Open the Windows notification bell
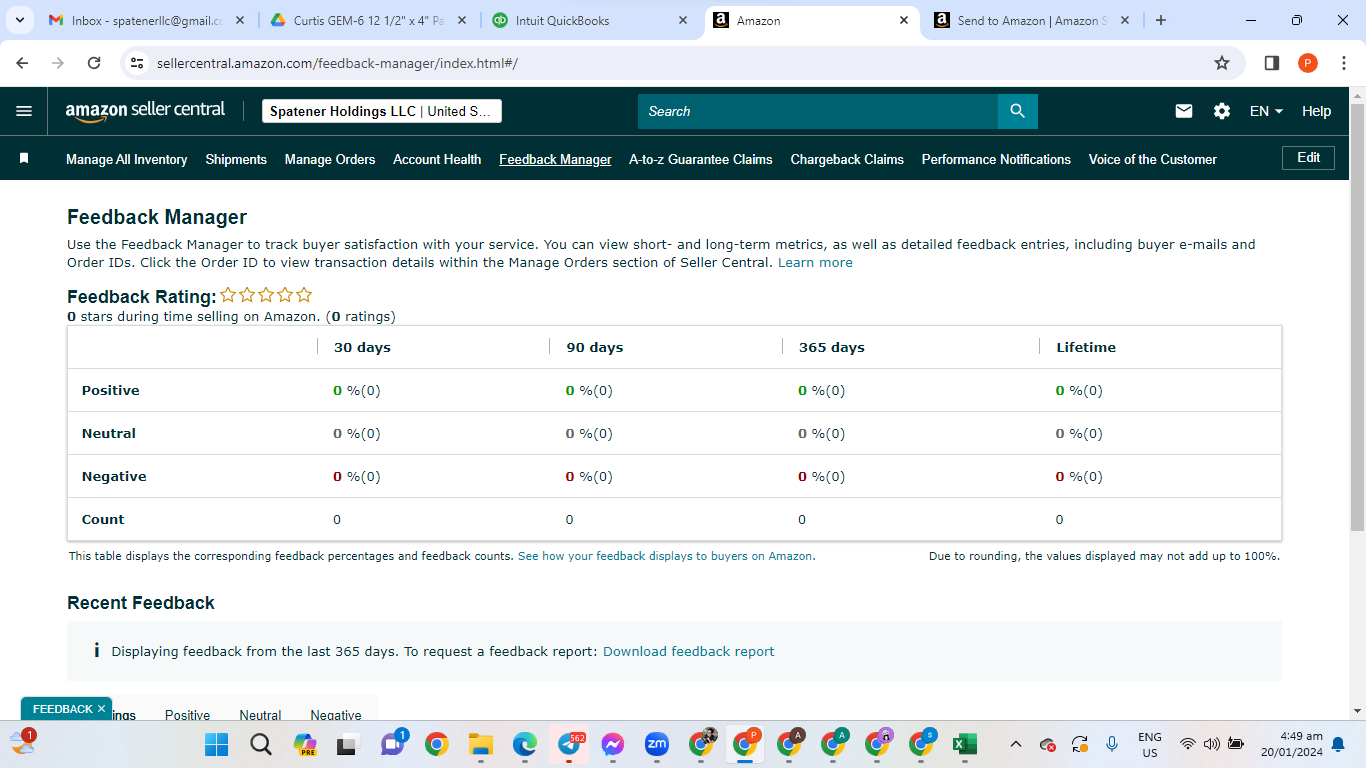The image size is (1366, 768). click(1338, 744)
